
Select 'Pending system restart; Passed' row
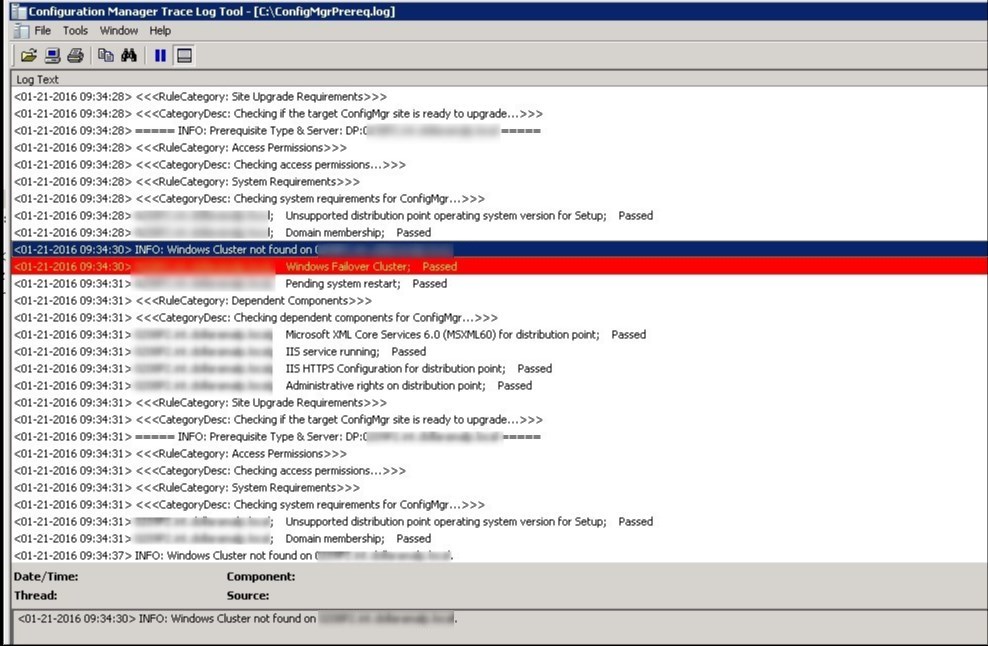coord(499,284)
